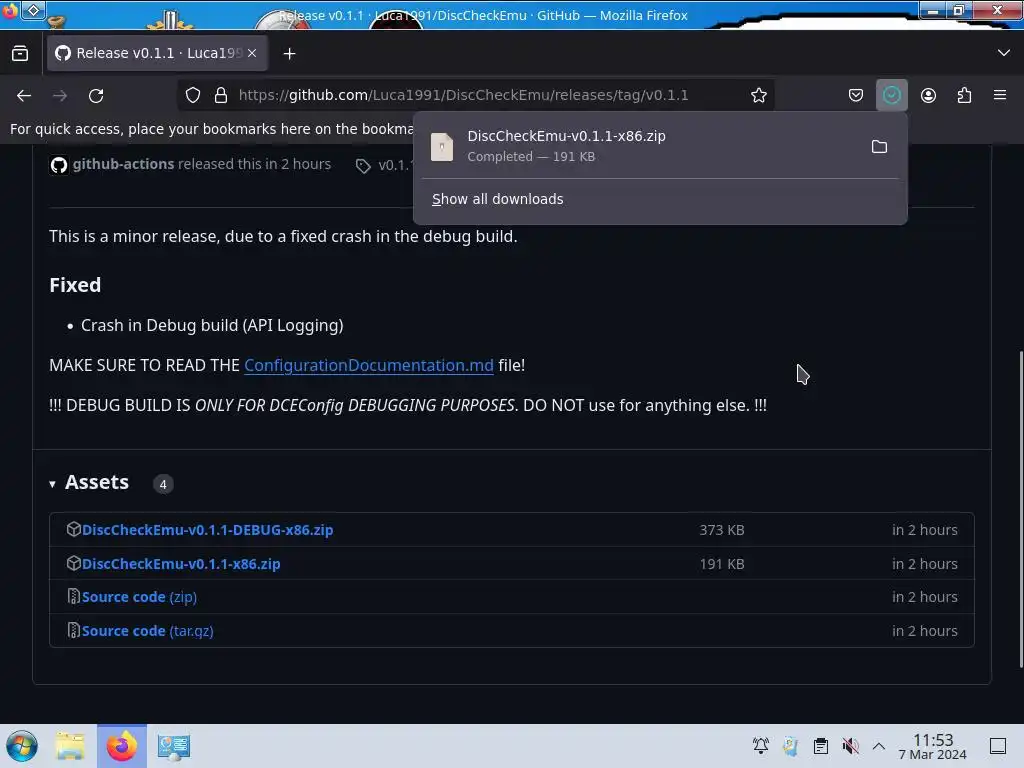Open the clock showing 11:53
Screen dimensions: 1024x768
point(932,746)
